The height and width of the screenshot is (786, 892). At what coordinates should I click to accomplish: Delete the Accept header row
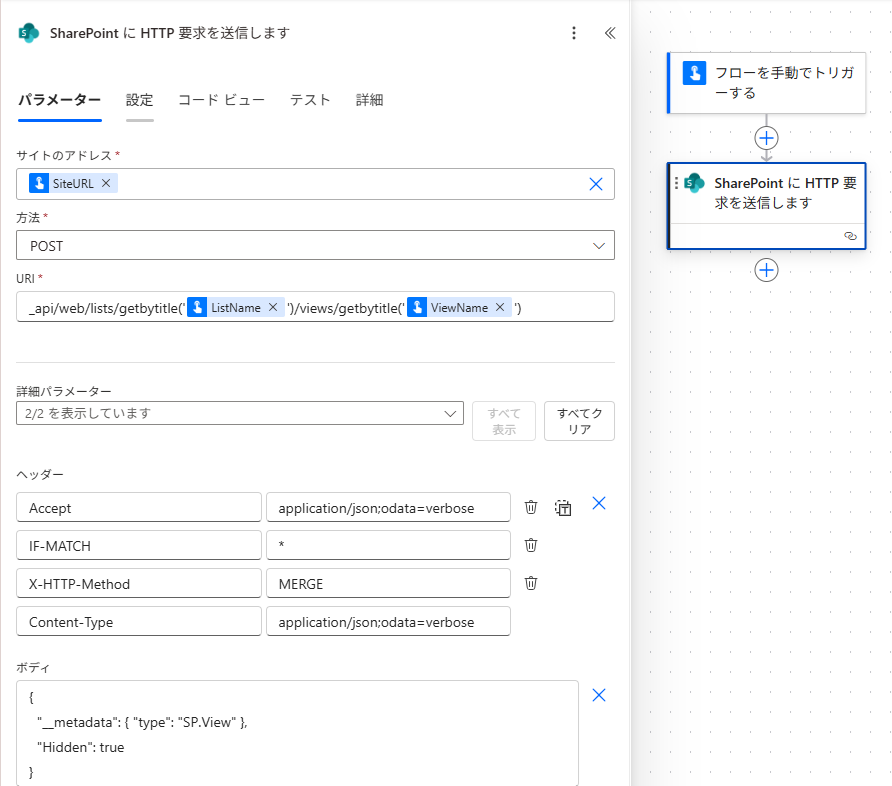coord(532,507)
